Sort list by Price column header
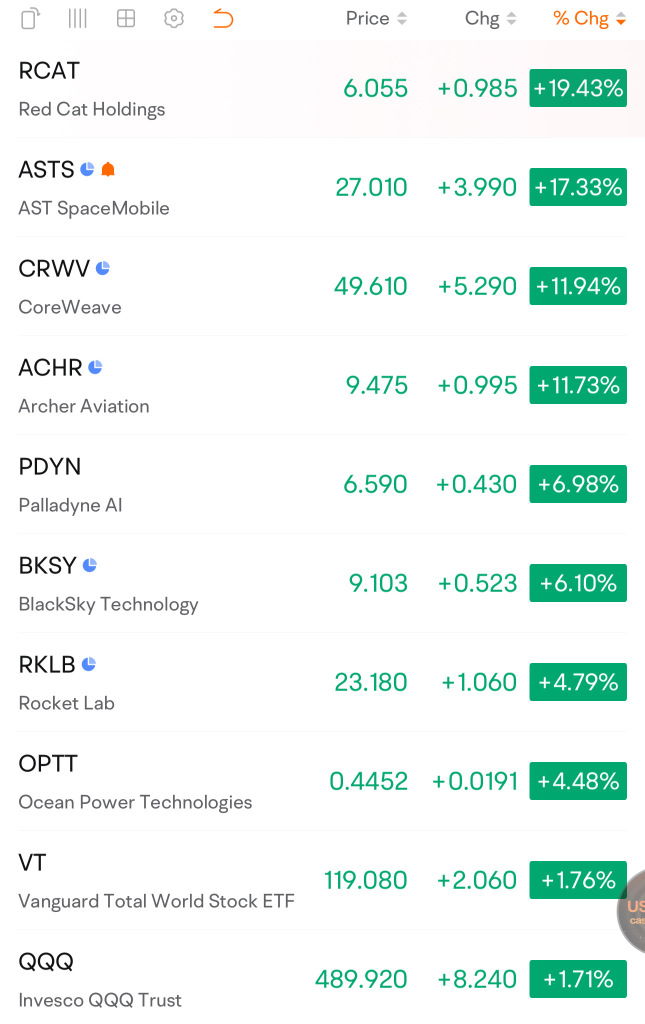645x1024 pixels. pyautogui.click(x=376, y=18)
